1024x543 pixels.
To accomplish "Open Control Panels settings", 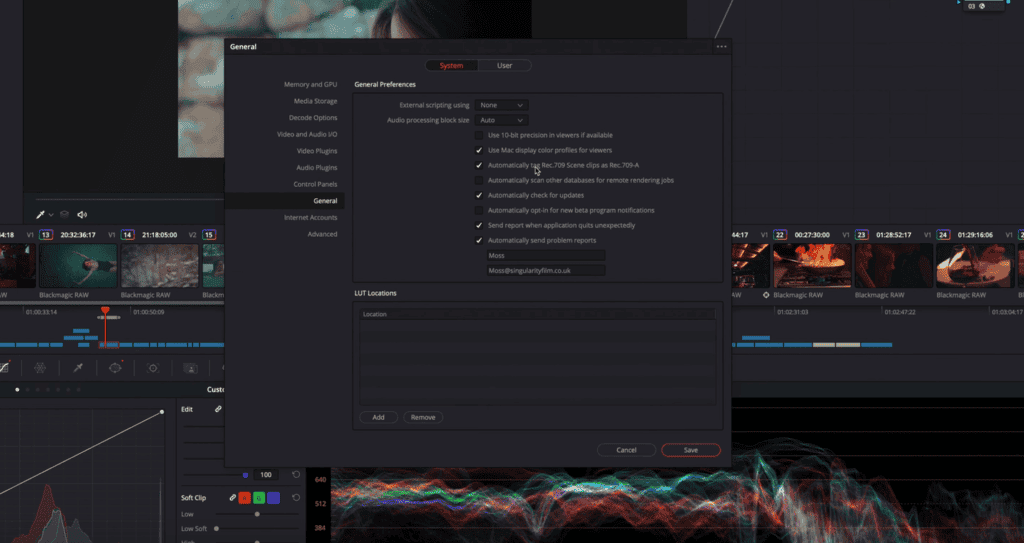I will tap(315, 184).
